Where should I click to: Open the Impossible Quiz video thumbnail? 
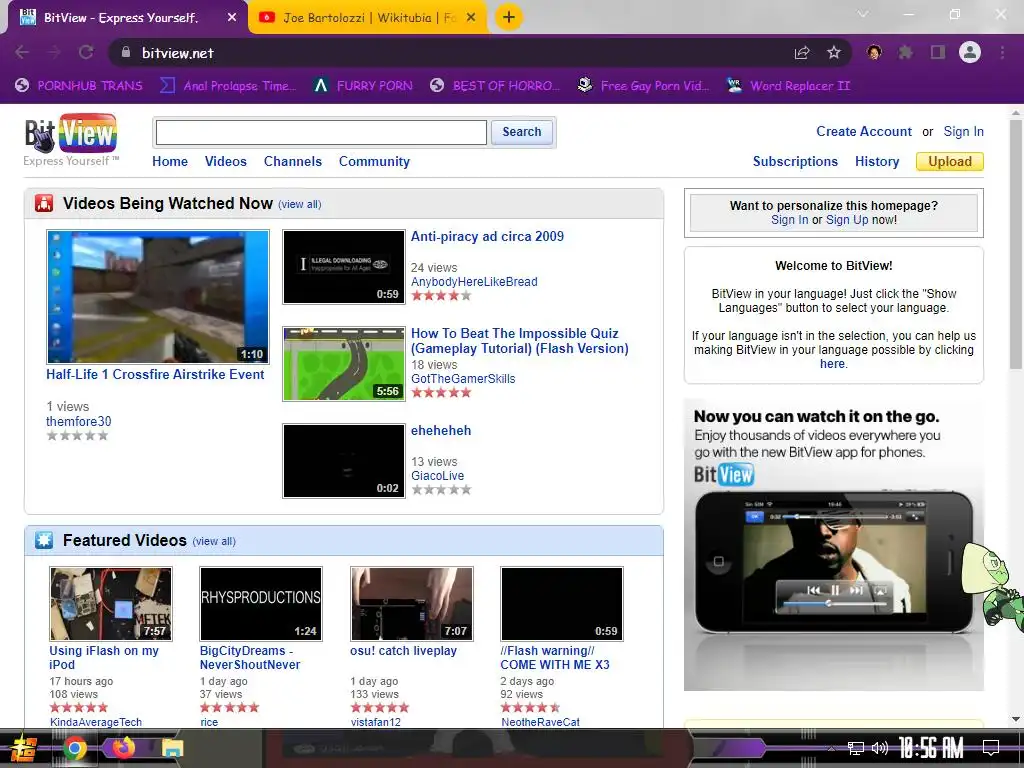344,364
